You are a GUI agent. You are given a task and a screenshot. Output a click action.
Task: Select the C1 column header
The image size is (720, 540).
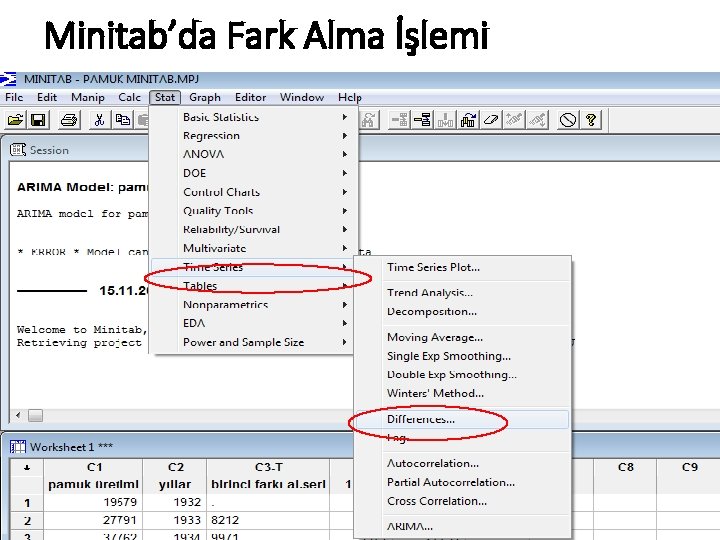click(94, 467)
